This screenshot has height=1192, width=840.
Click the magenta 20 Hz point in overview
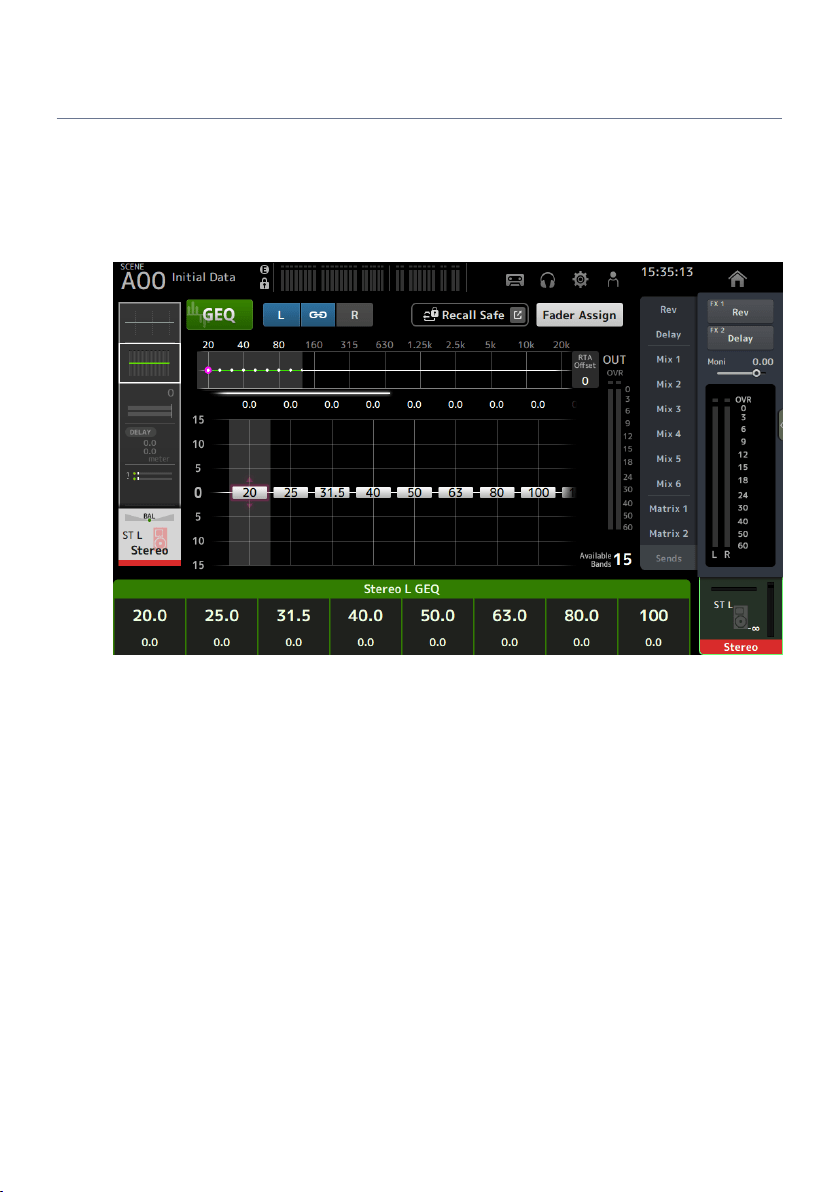click(208, 370)
